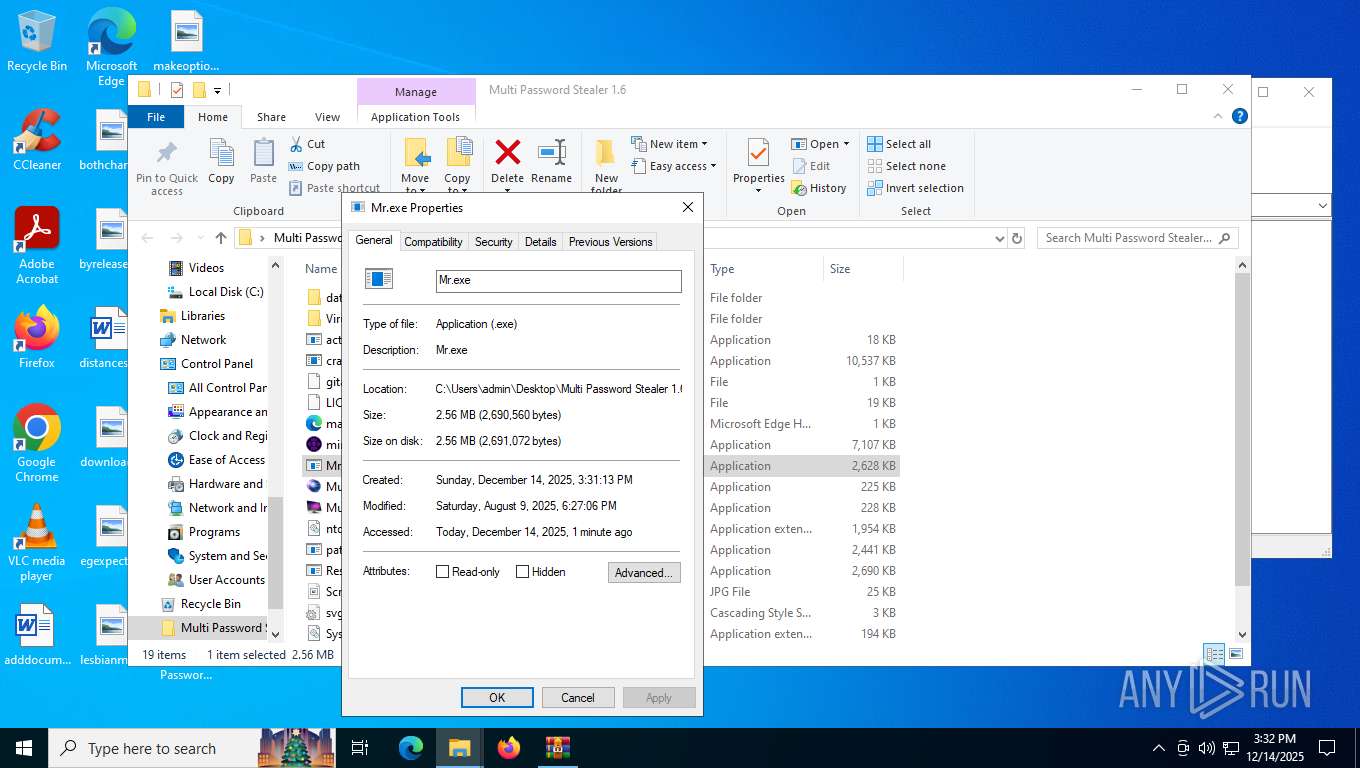Expand the Easy access dropdown

click(714, 166)
